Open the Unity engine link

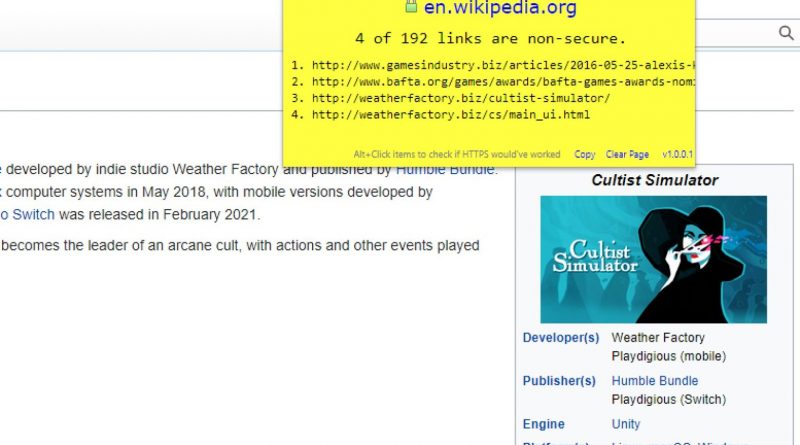coord(625,424)
